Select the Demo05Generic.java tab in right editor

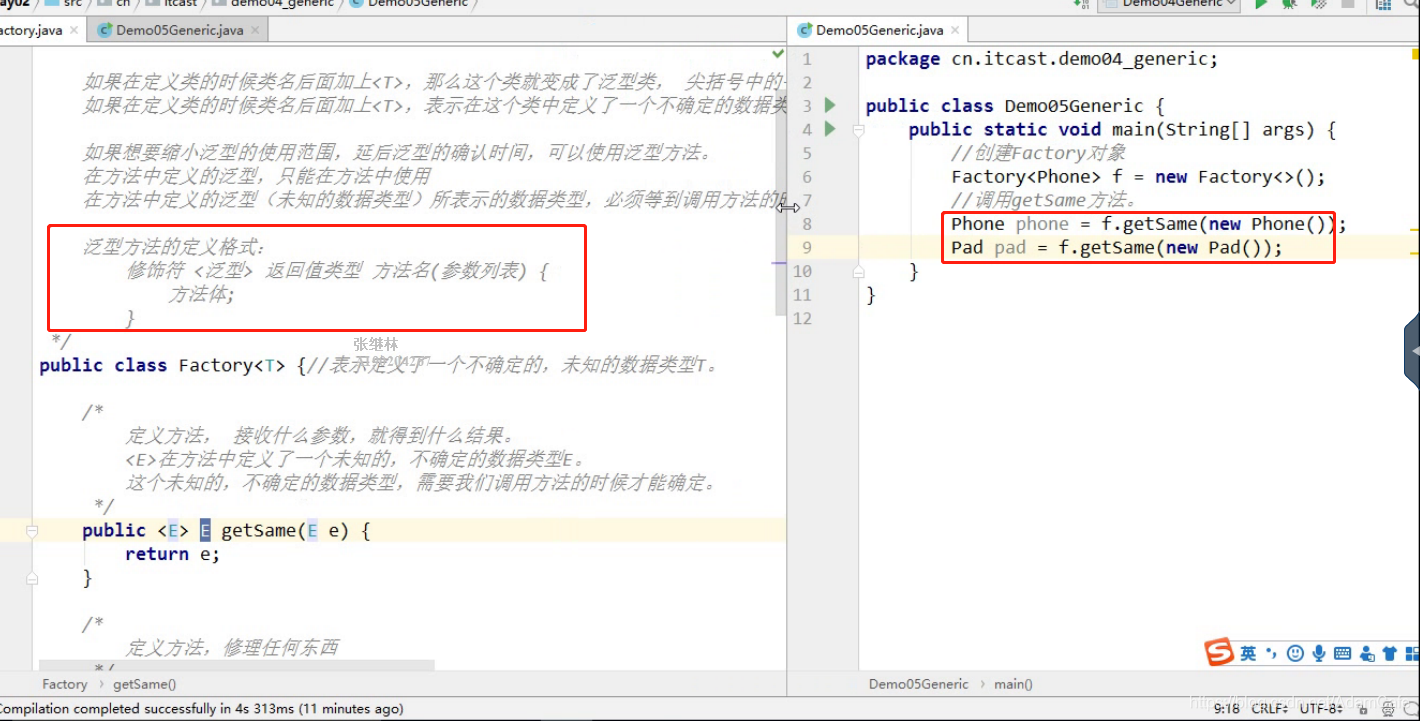[x=879, y=30]
